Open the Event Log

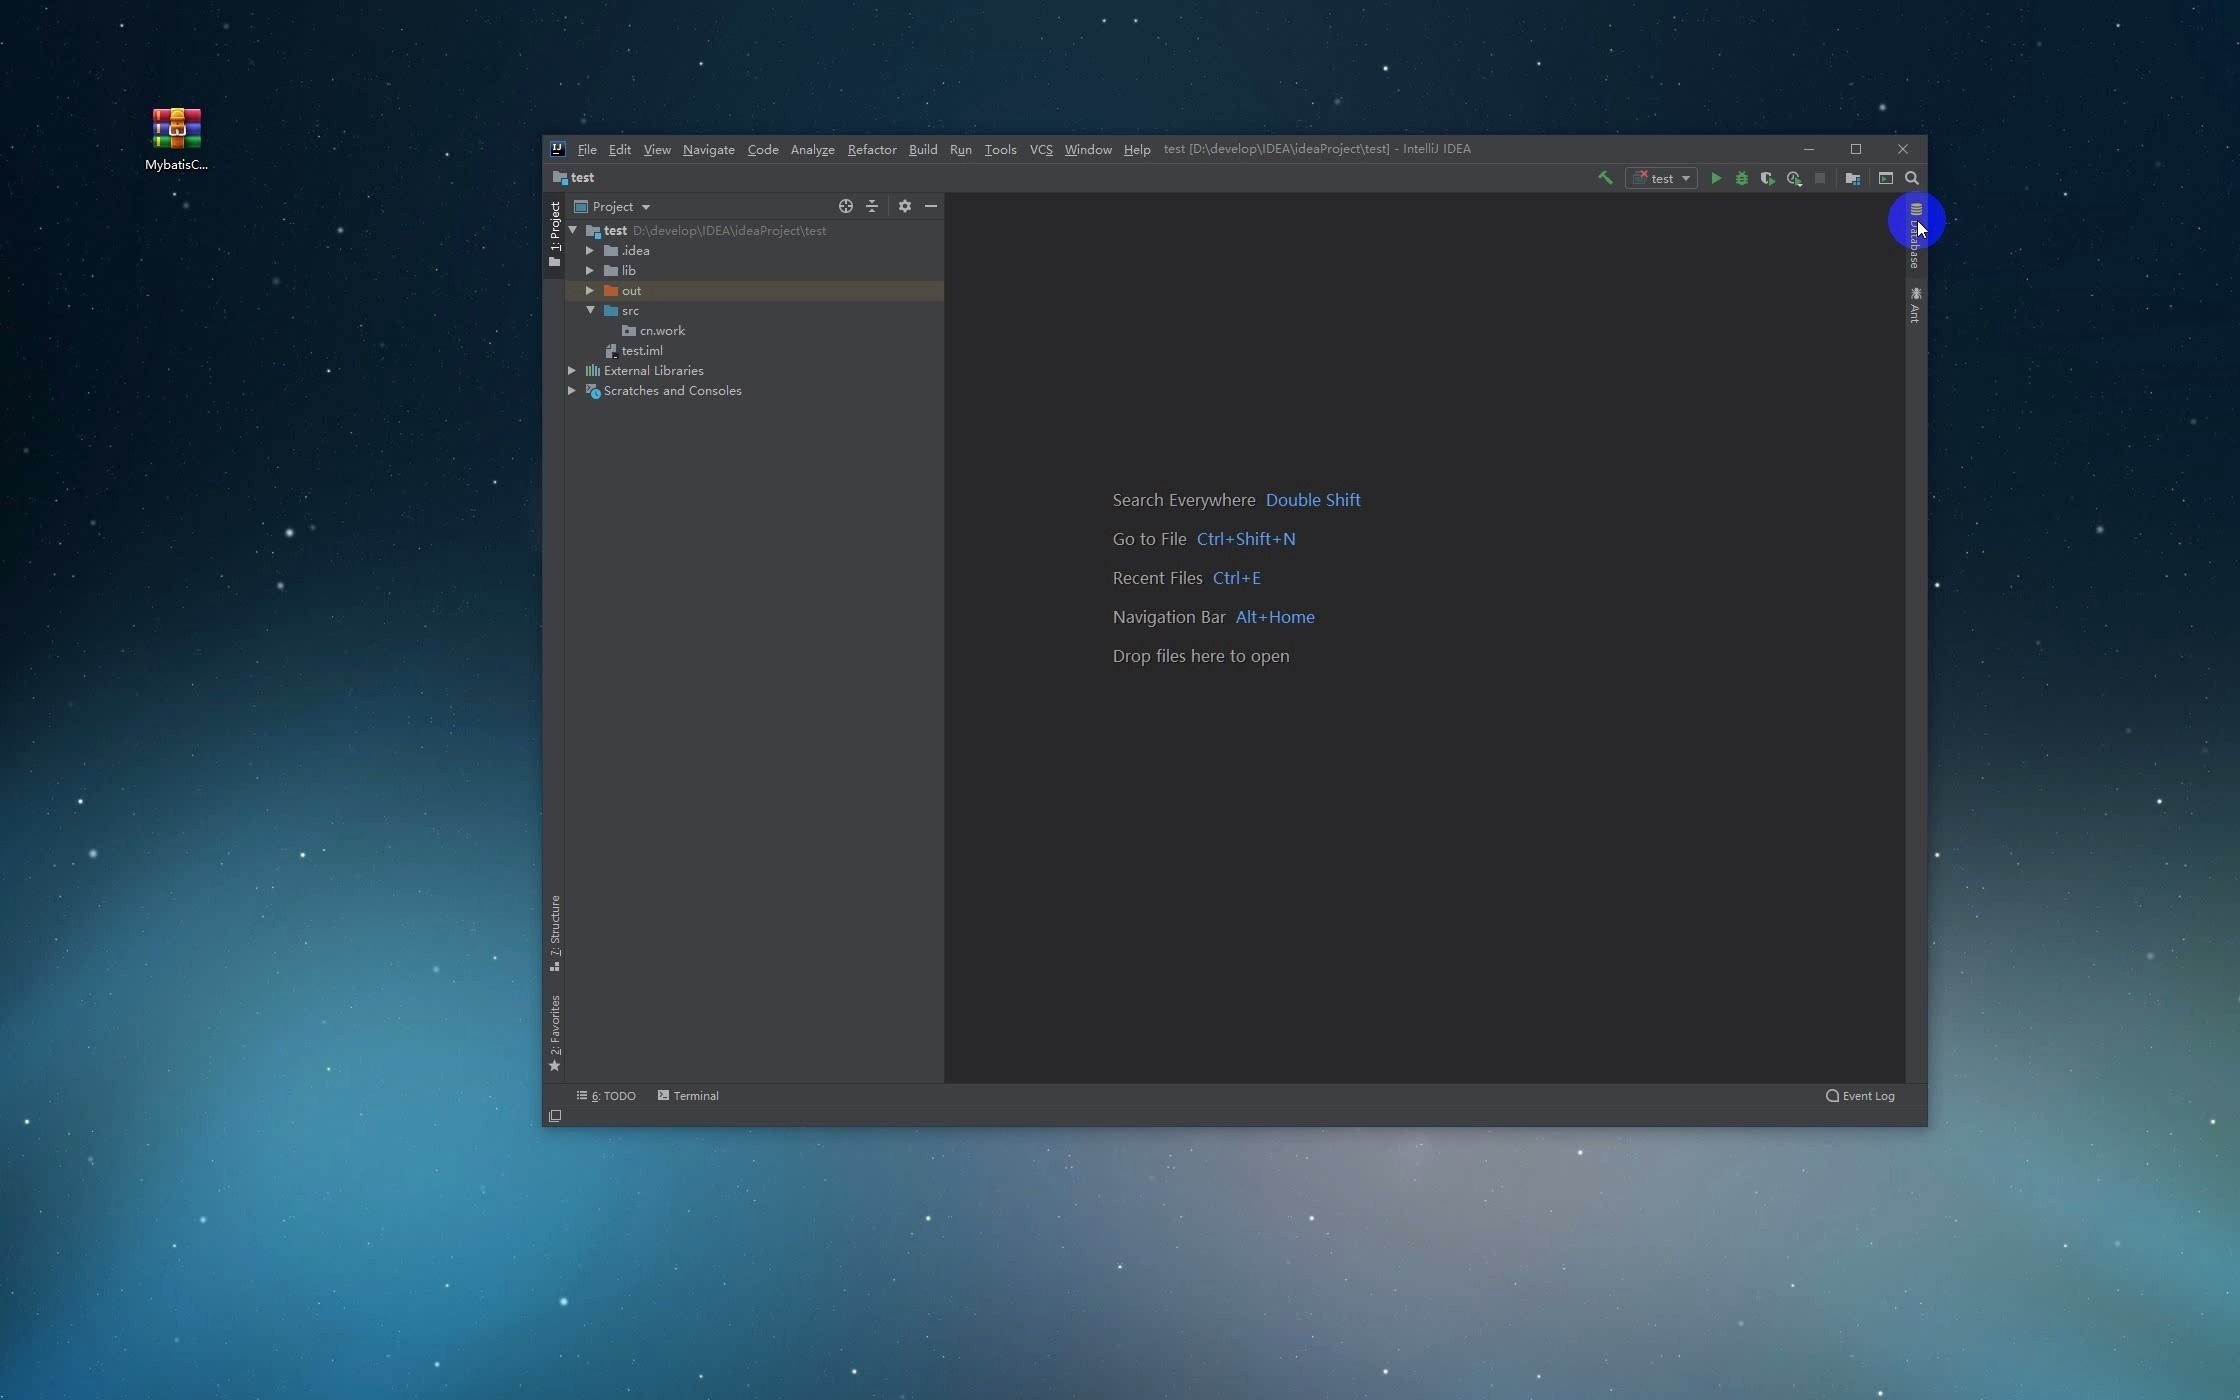click(1860, 1096)
